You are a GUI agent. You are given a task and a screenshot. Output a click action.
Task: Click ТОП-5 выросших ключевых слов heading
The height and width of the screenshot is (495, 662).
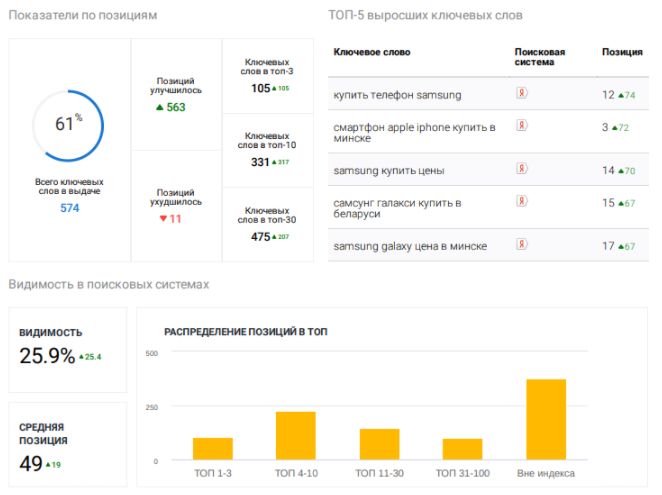point(426,15)
